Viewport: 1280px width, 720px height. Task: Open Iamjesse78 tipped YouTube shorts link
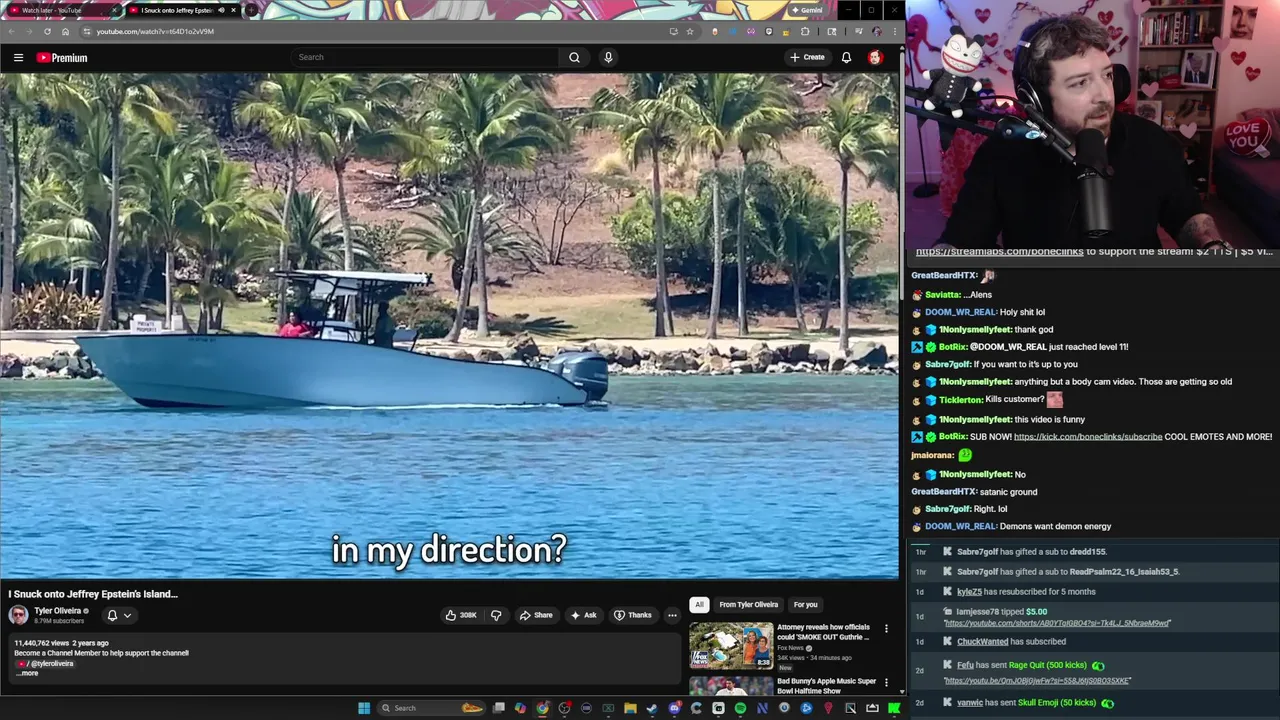pos(1056,623)
